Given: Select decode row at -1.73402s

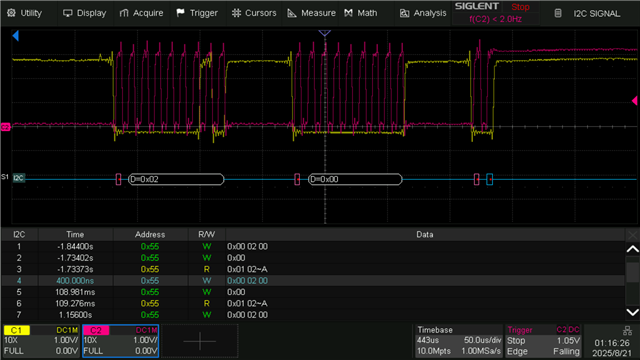Looking at the screenshot, I should click(x=313, y=258).
